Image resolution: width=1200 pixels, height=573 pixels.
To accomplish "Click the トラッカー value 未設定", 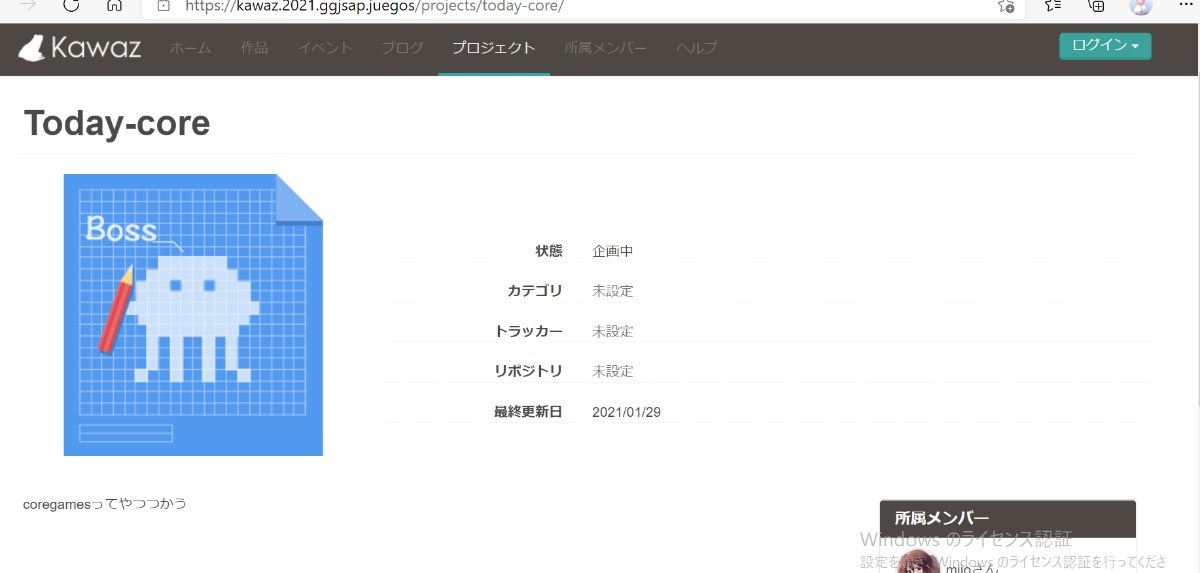I will (x=612, y=331).
